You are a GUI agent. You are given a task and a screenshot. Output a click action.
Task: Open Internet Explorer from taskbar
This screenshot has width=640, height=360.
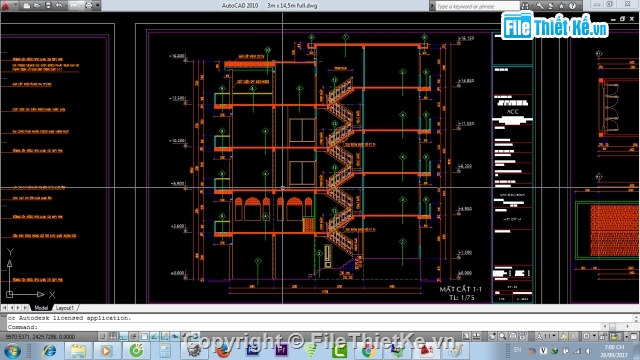pos(50,351)
